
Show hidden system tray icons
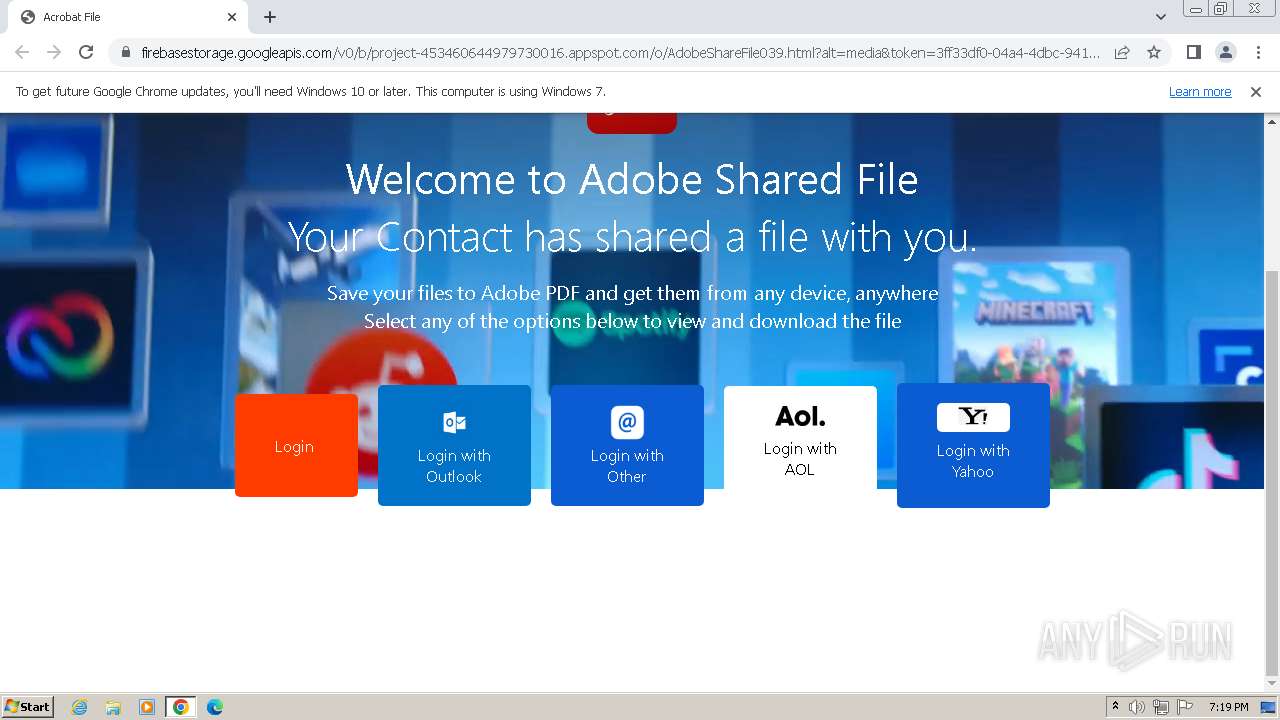(x=1115, y=707)
